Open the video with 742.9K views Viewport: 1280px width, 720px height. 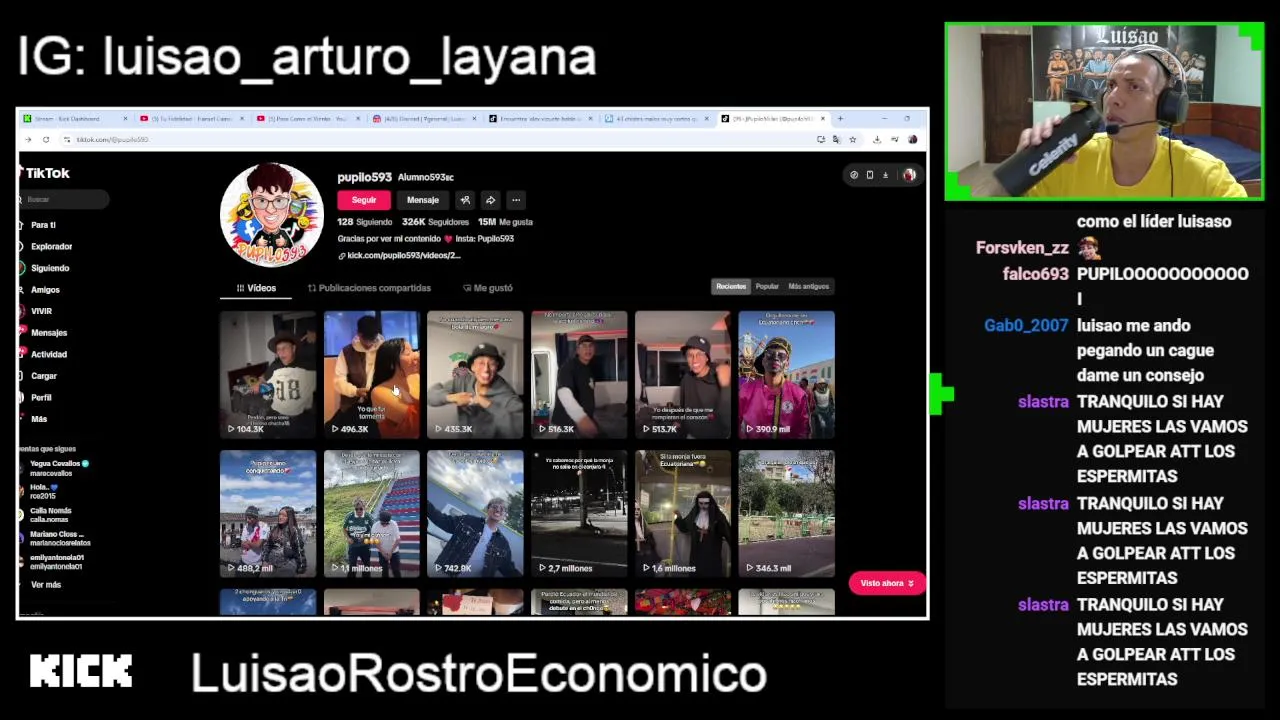tap(475, 514)
